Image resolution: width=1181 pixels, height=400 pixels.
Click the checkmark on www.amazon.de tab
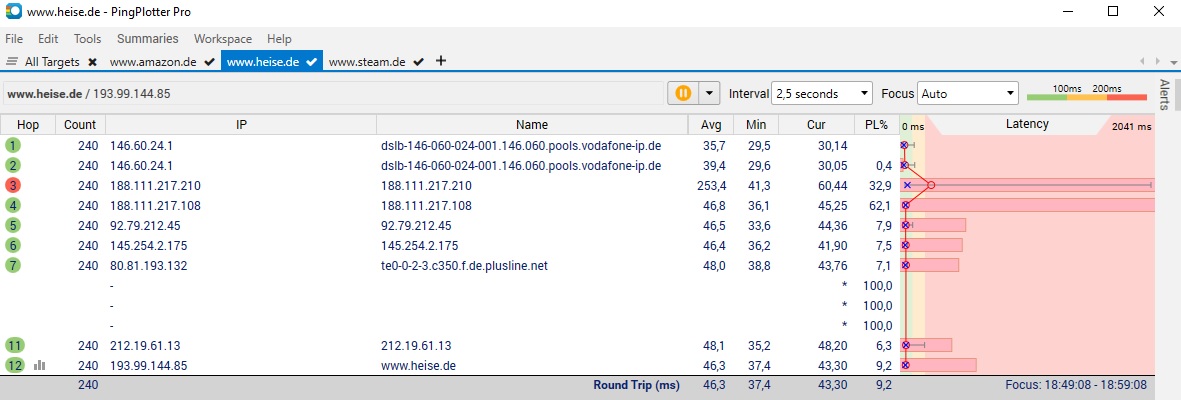(209, 62)
